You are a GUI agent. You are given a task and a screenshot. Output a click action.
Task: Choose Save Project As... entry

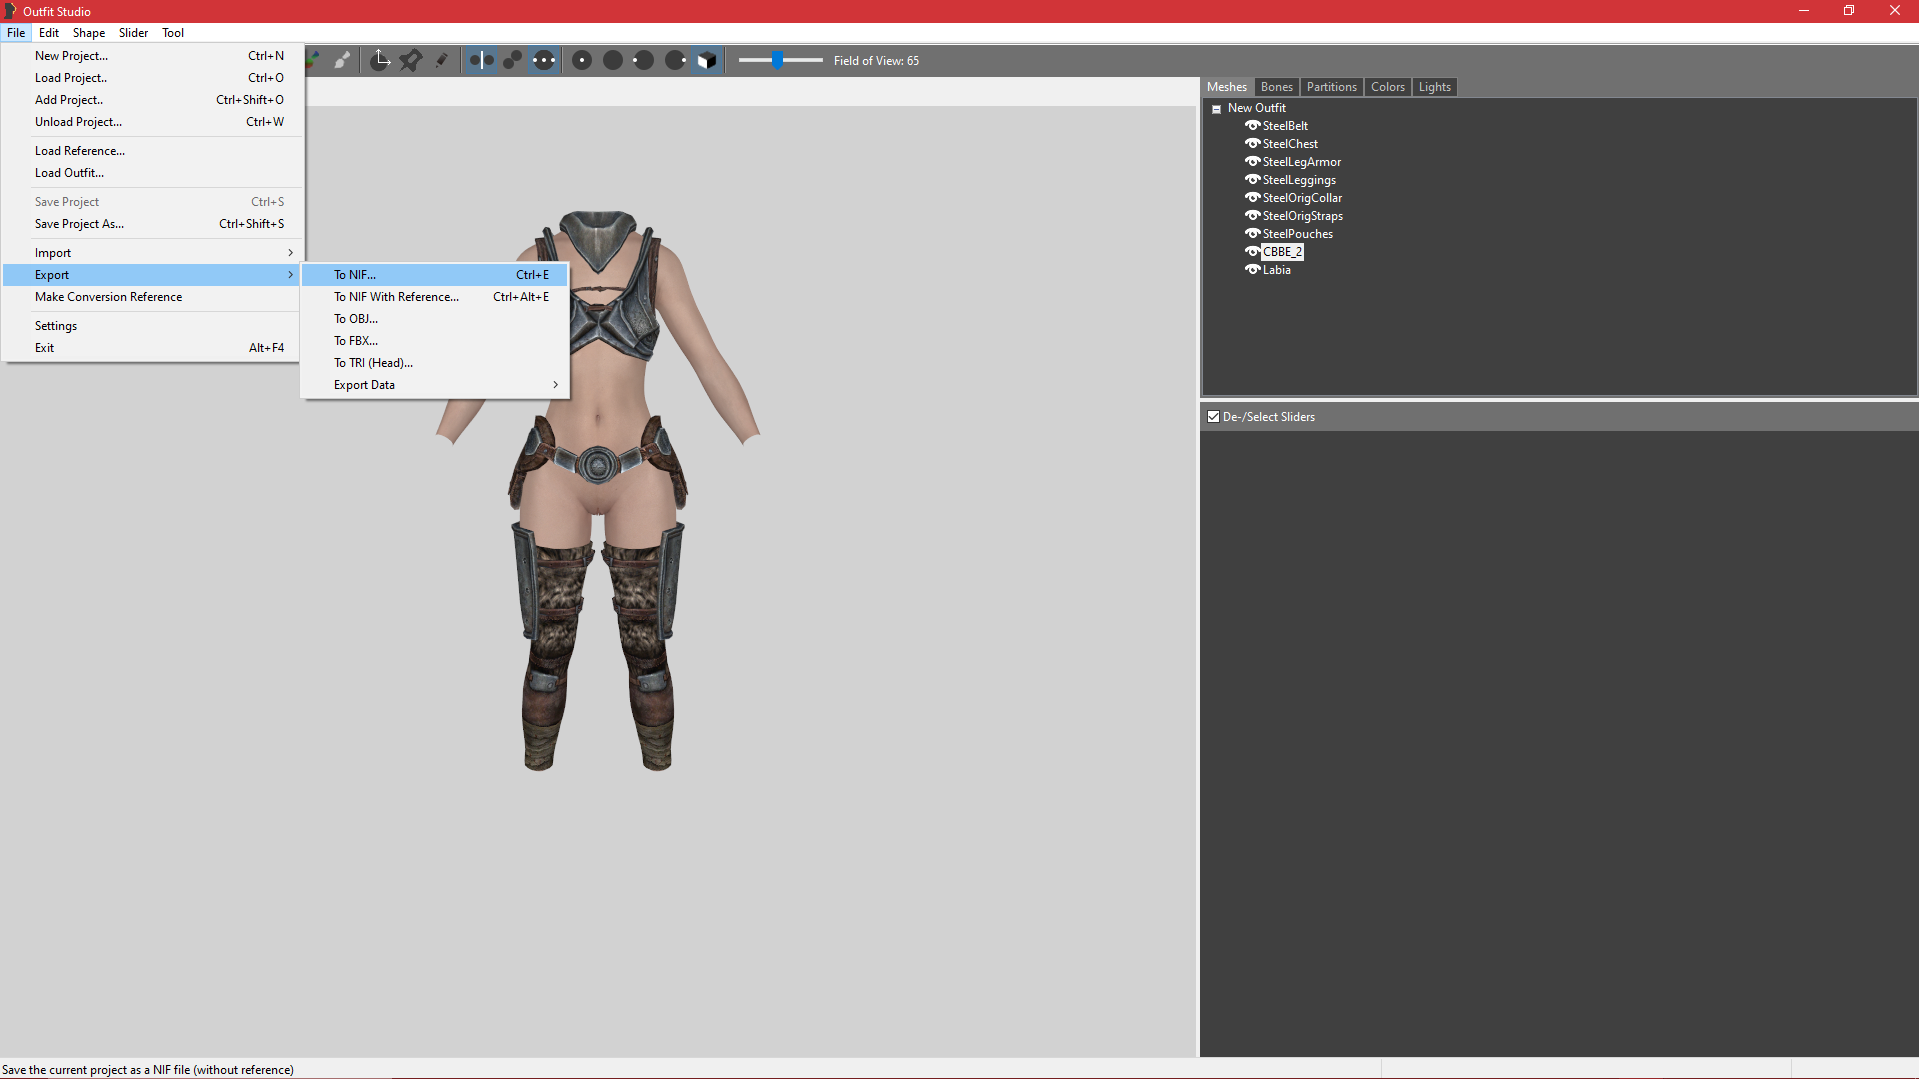152,224
